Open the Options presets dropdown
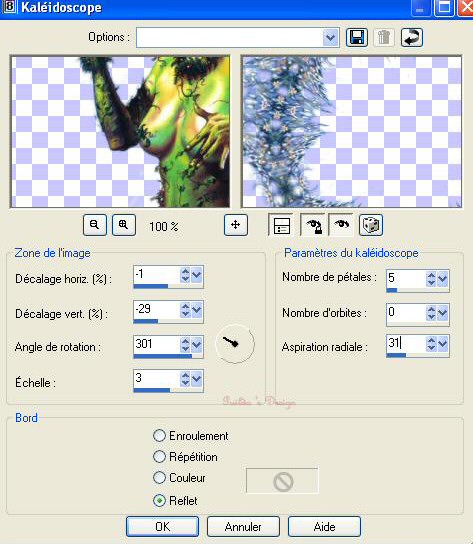The image size is (473, 544). click(x=330, y=37)
